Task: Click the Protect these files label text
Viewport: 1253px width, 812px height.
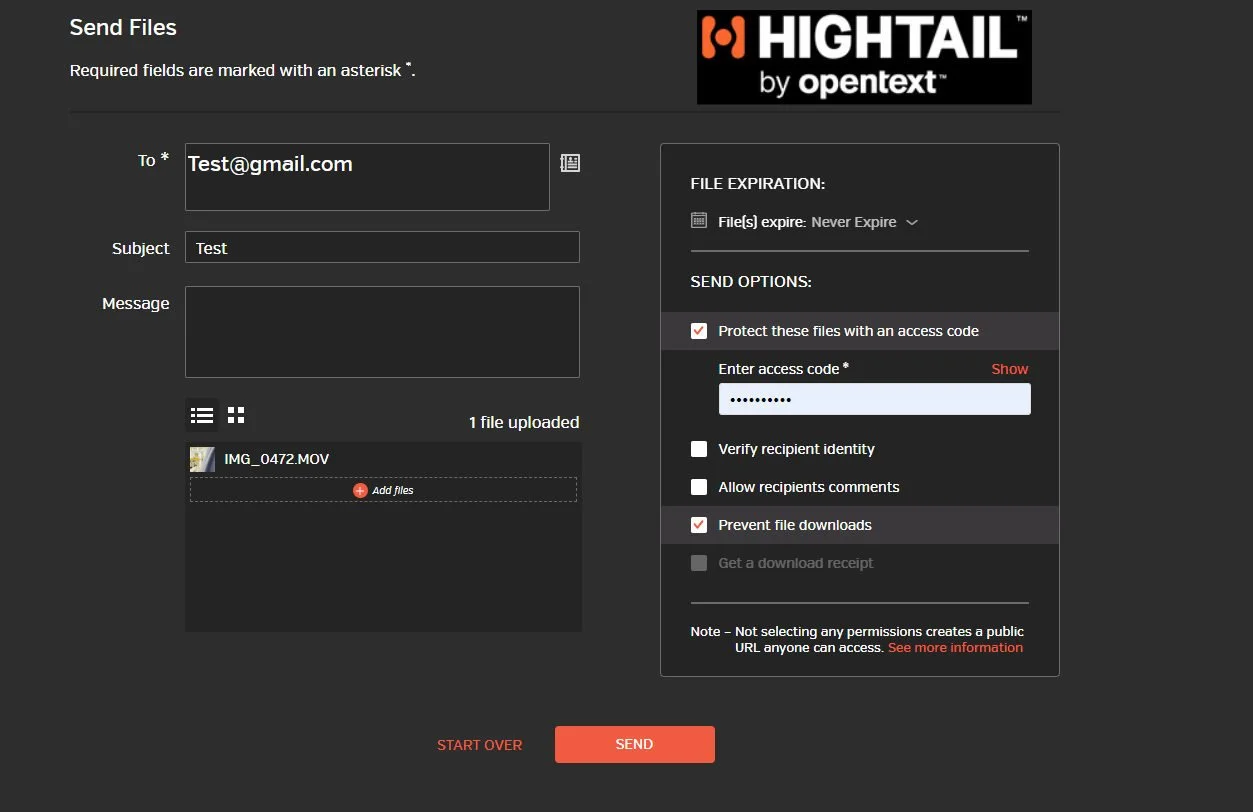Action: click(x=849, y=331)
